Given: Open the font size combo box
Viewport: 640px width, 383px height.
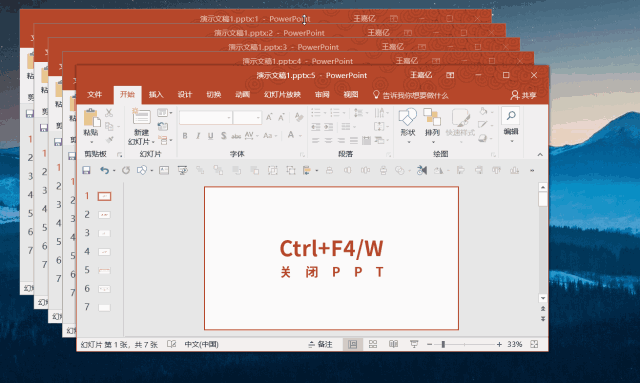Looking at the screenshot, I should click(247, 118).
